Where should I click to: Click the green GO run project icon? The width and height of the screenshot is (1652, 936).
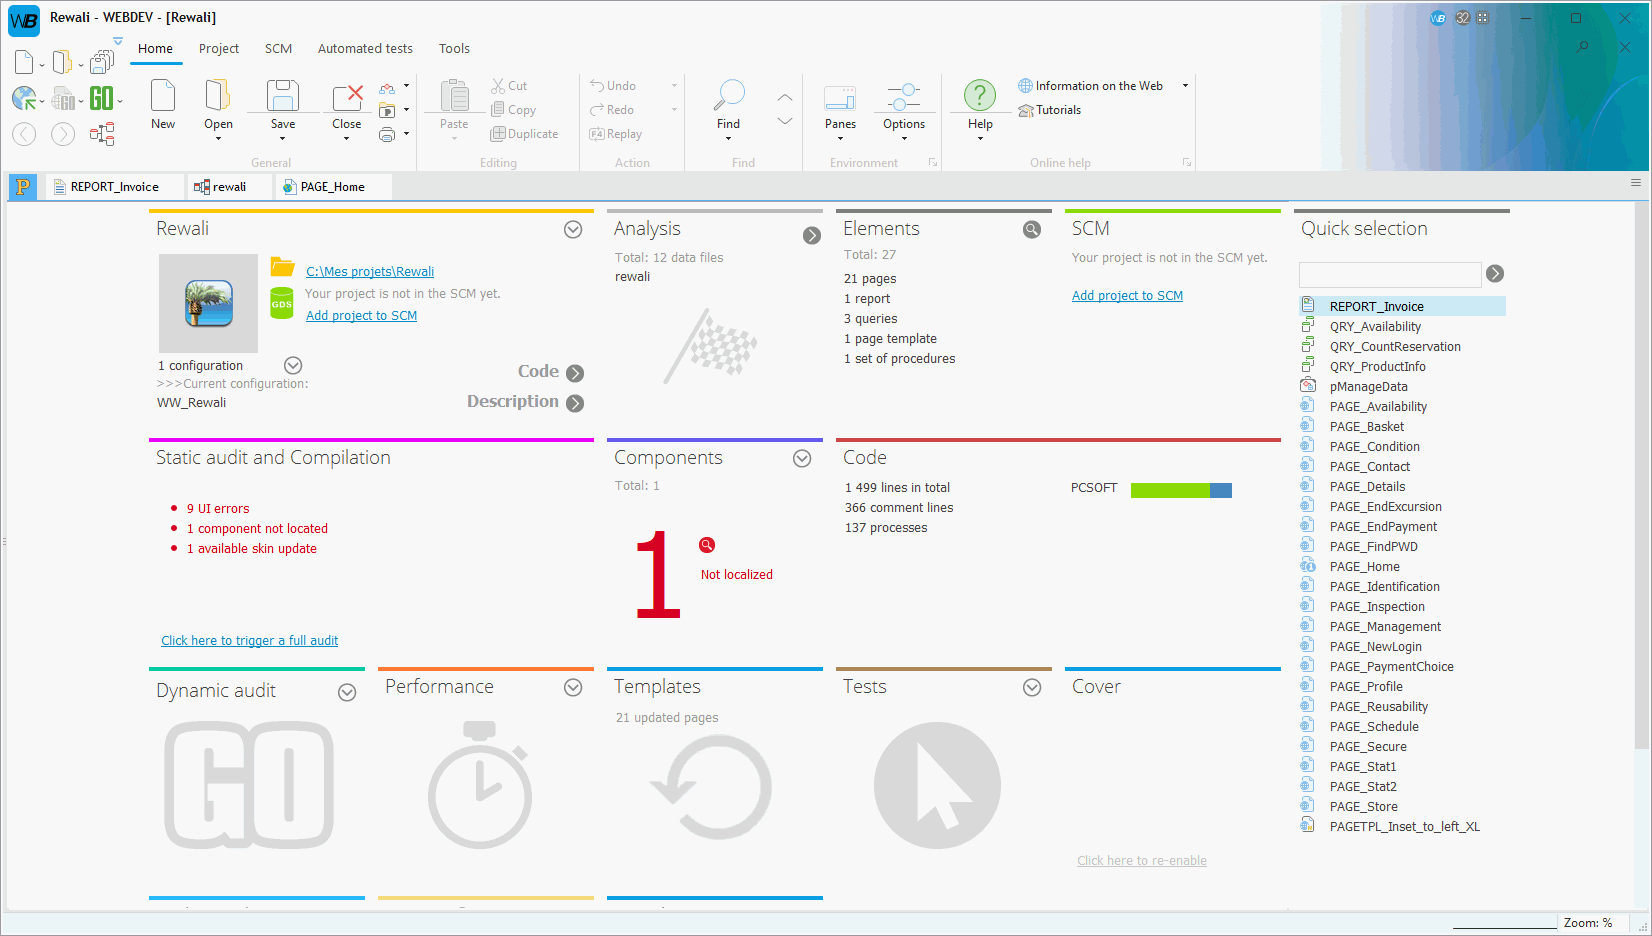tap(101, 98)
